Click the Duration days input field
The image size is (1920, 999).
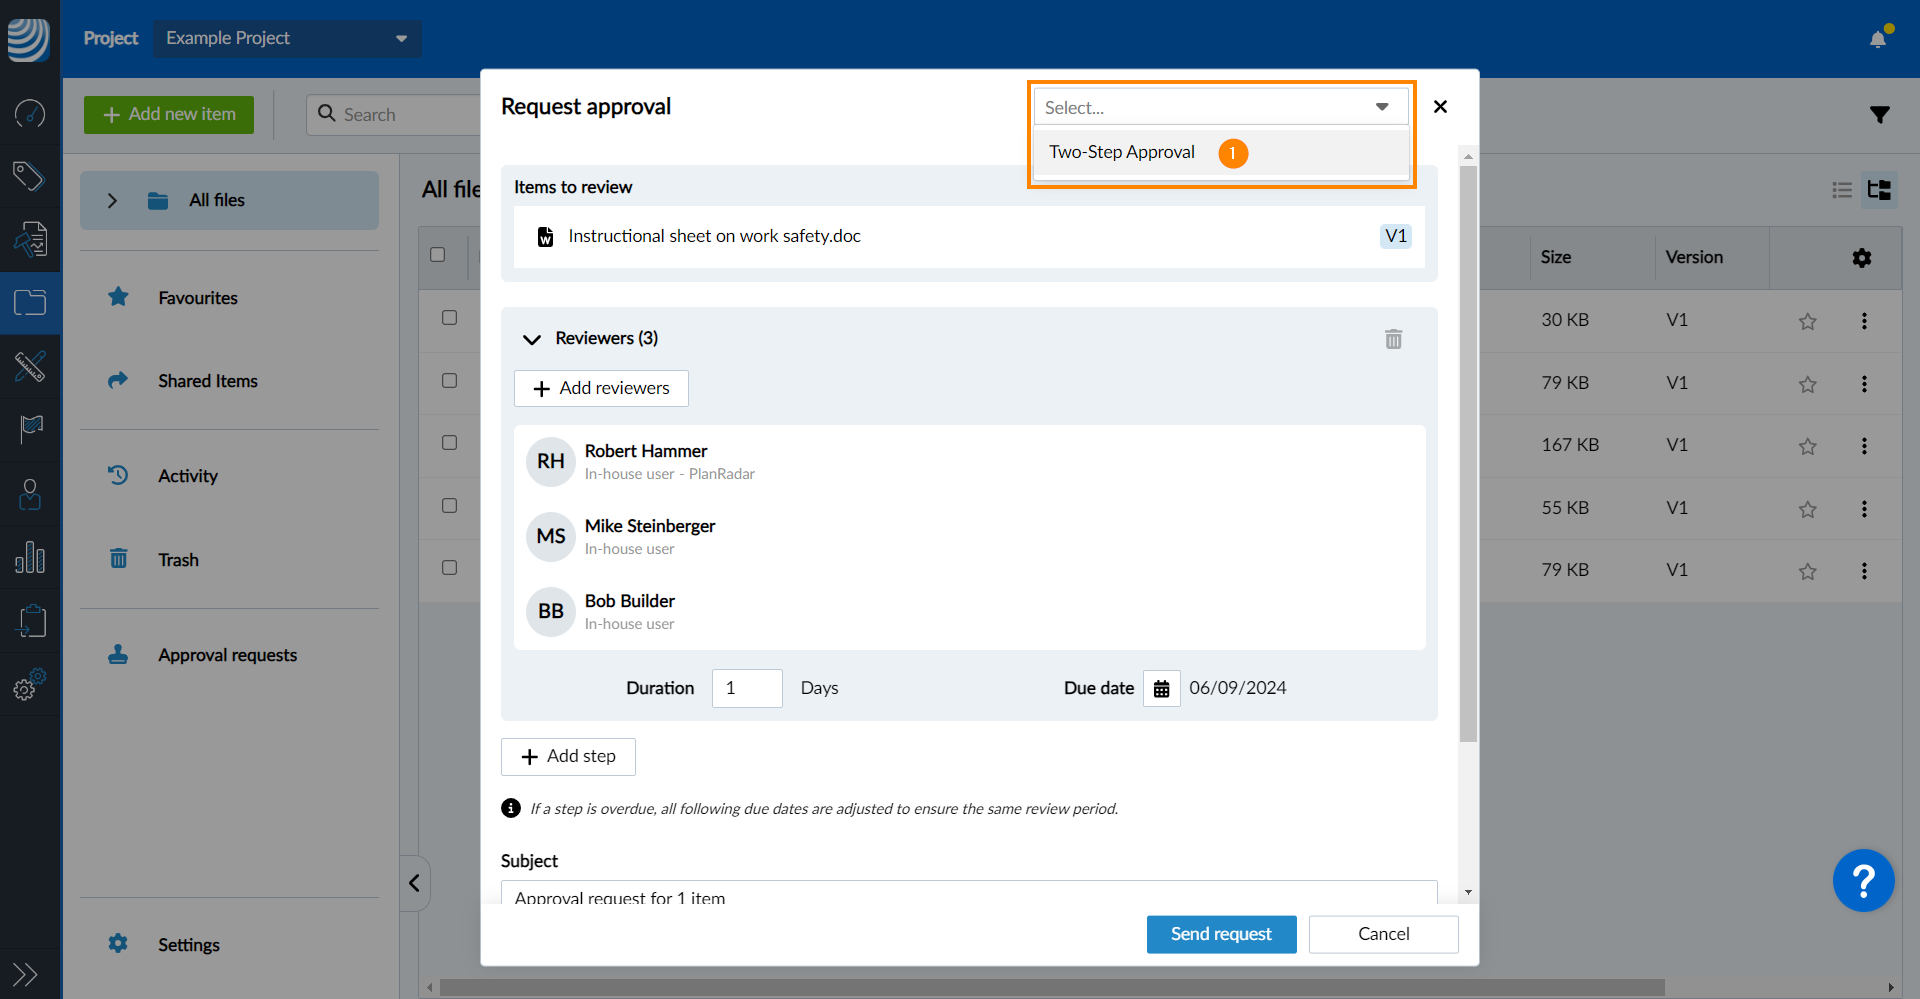click(746, 689)
